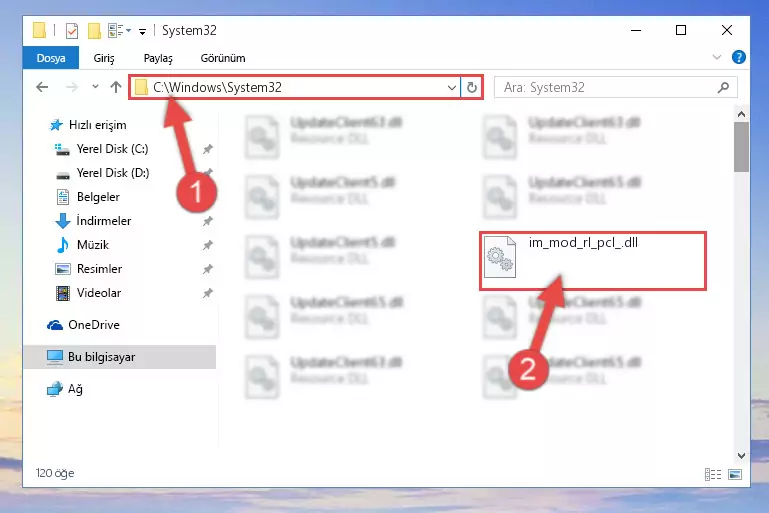
Task: Go back with the back arrow
Action: (x=42, y=87)
